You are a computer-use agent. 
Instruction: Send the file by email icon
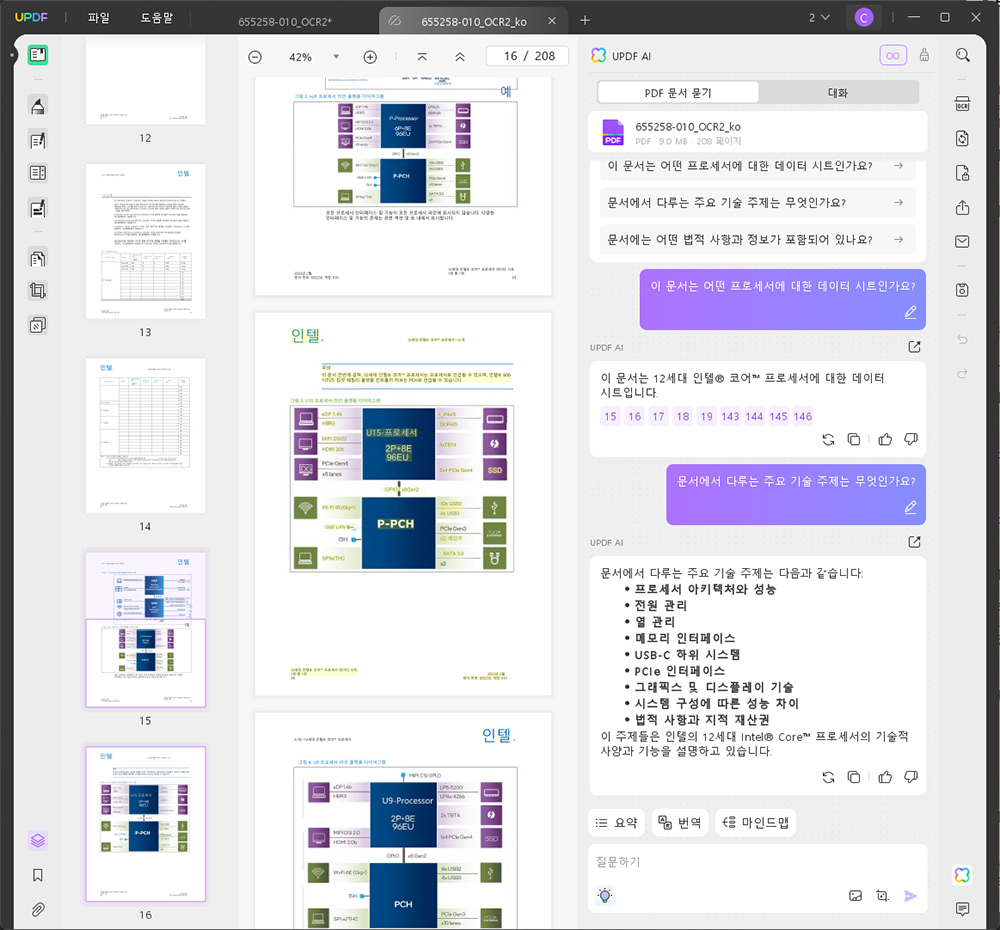pos(962,241)
